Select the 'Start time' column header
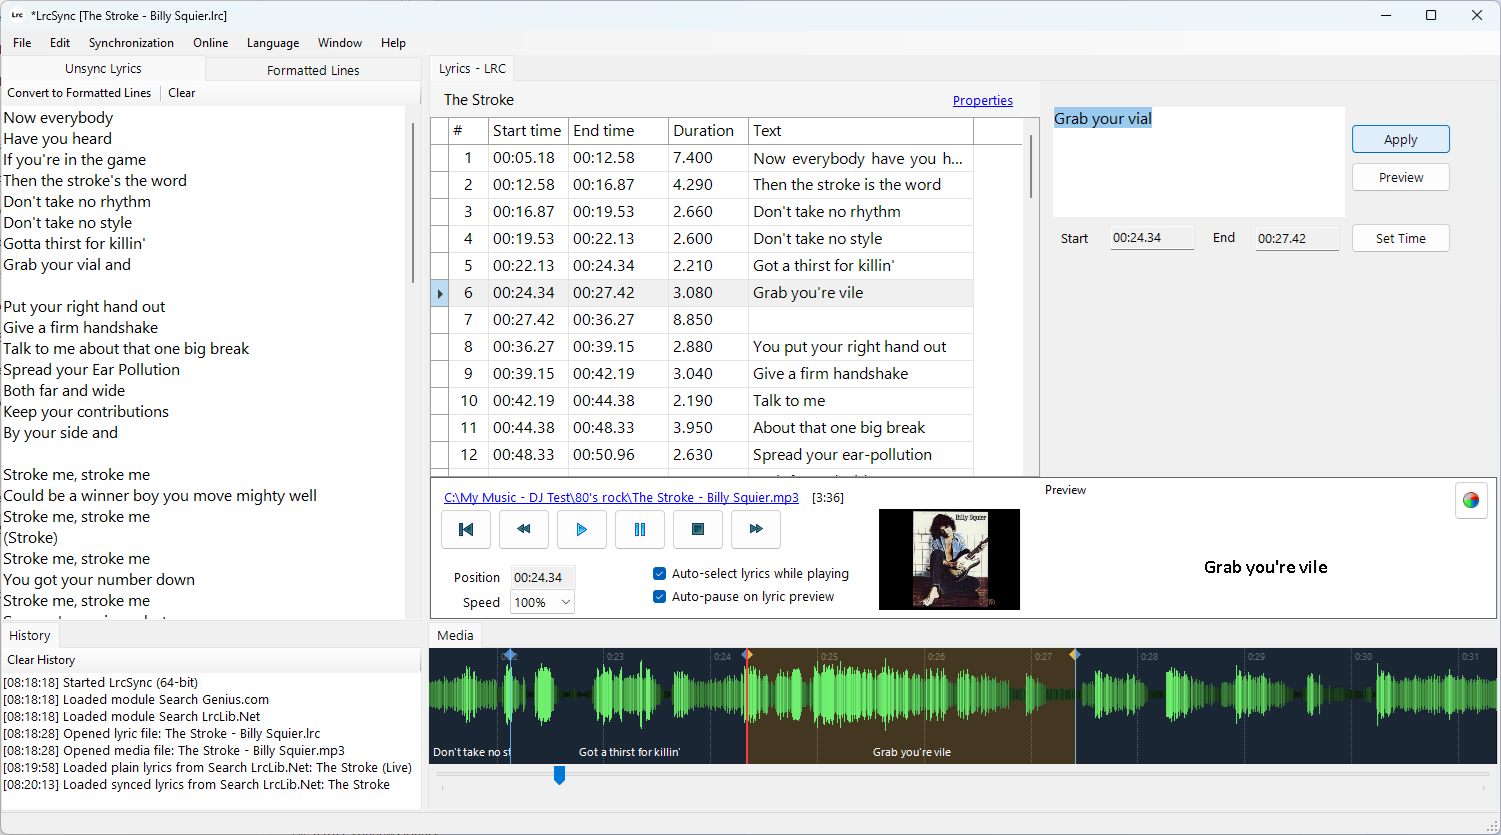Viewport: 1501px width, 835px height. pyautogui.click(x=527, y=131)
